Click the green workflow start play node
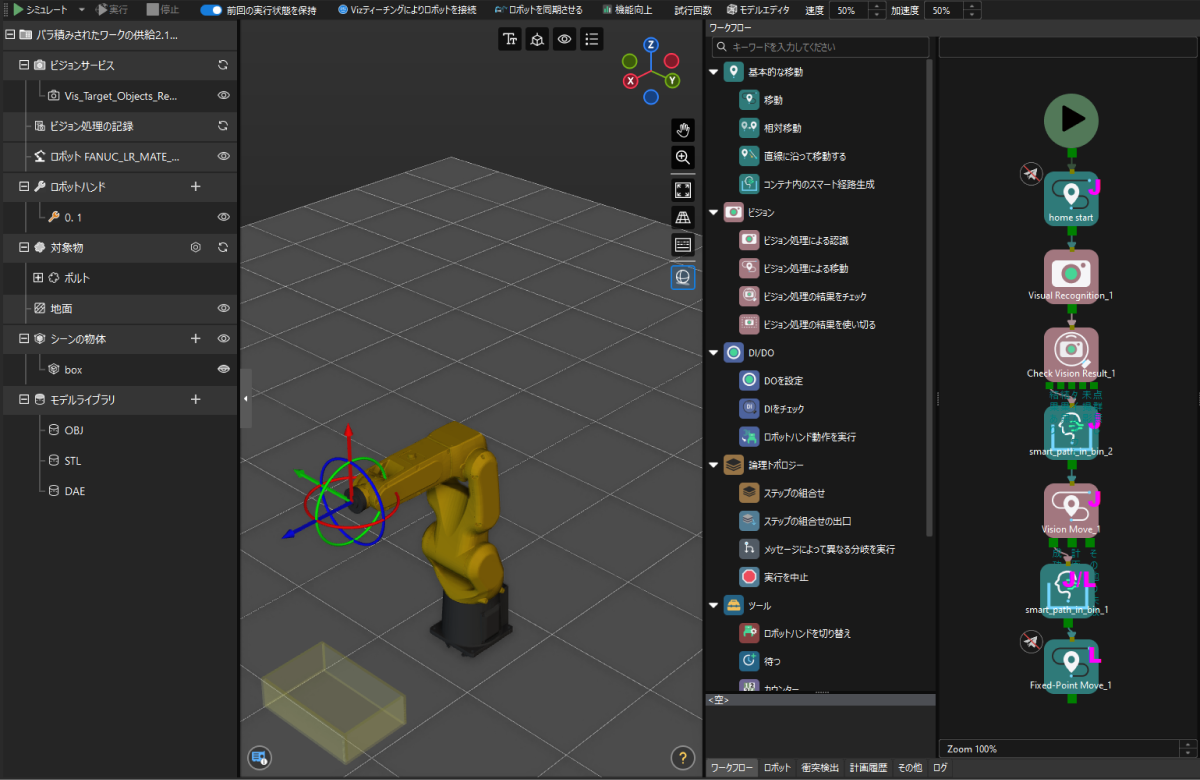 click(x=1071, y=120)
